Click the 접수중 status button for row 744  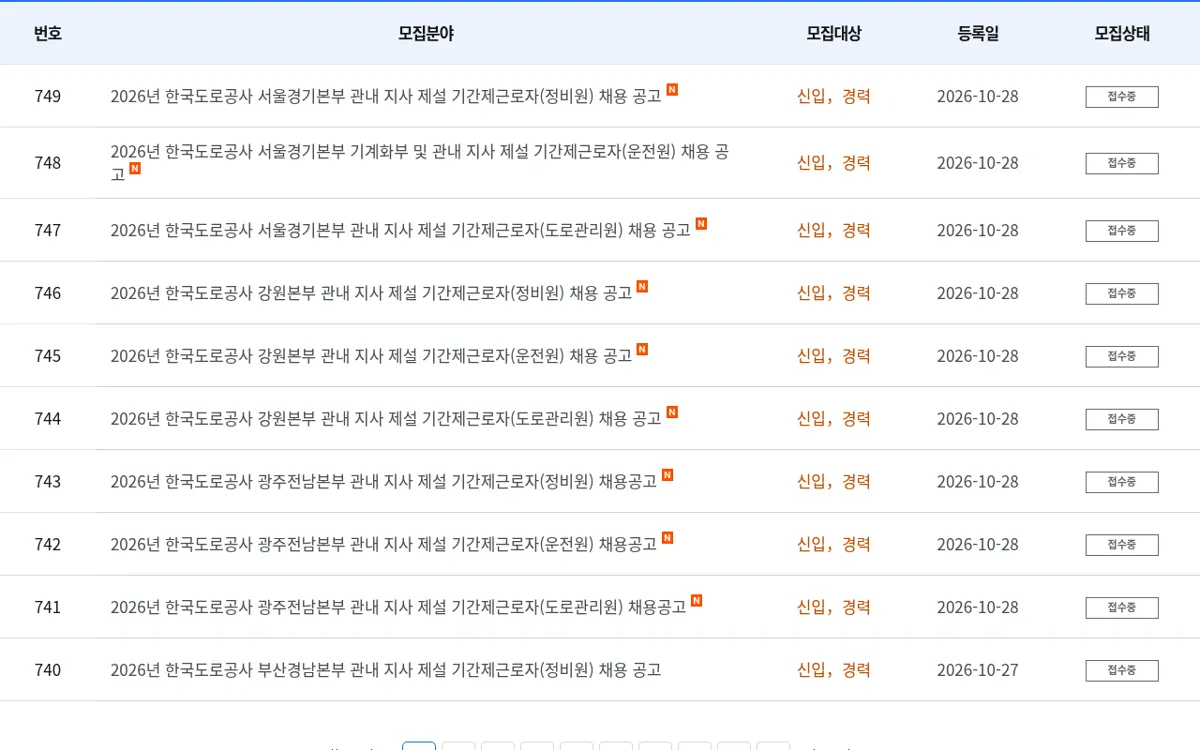(1122, 419)
